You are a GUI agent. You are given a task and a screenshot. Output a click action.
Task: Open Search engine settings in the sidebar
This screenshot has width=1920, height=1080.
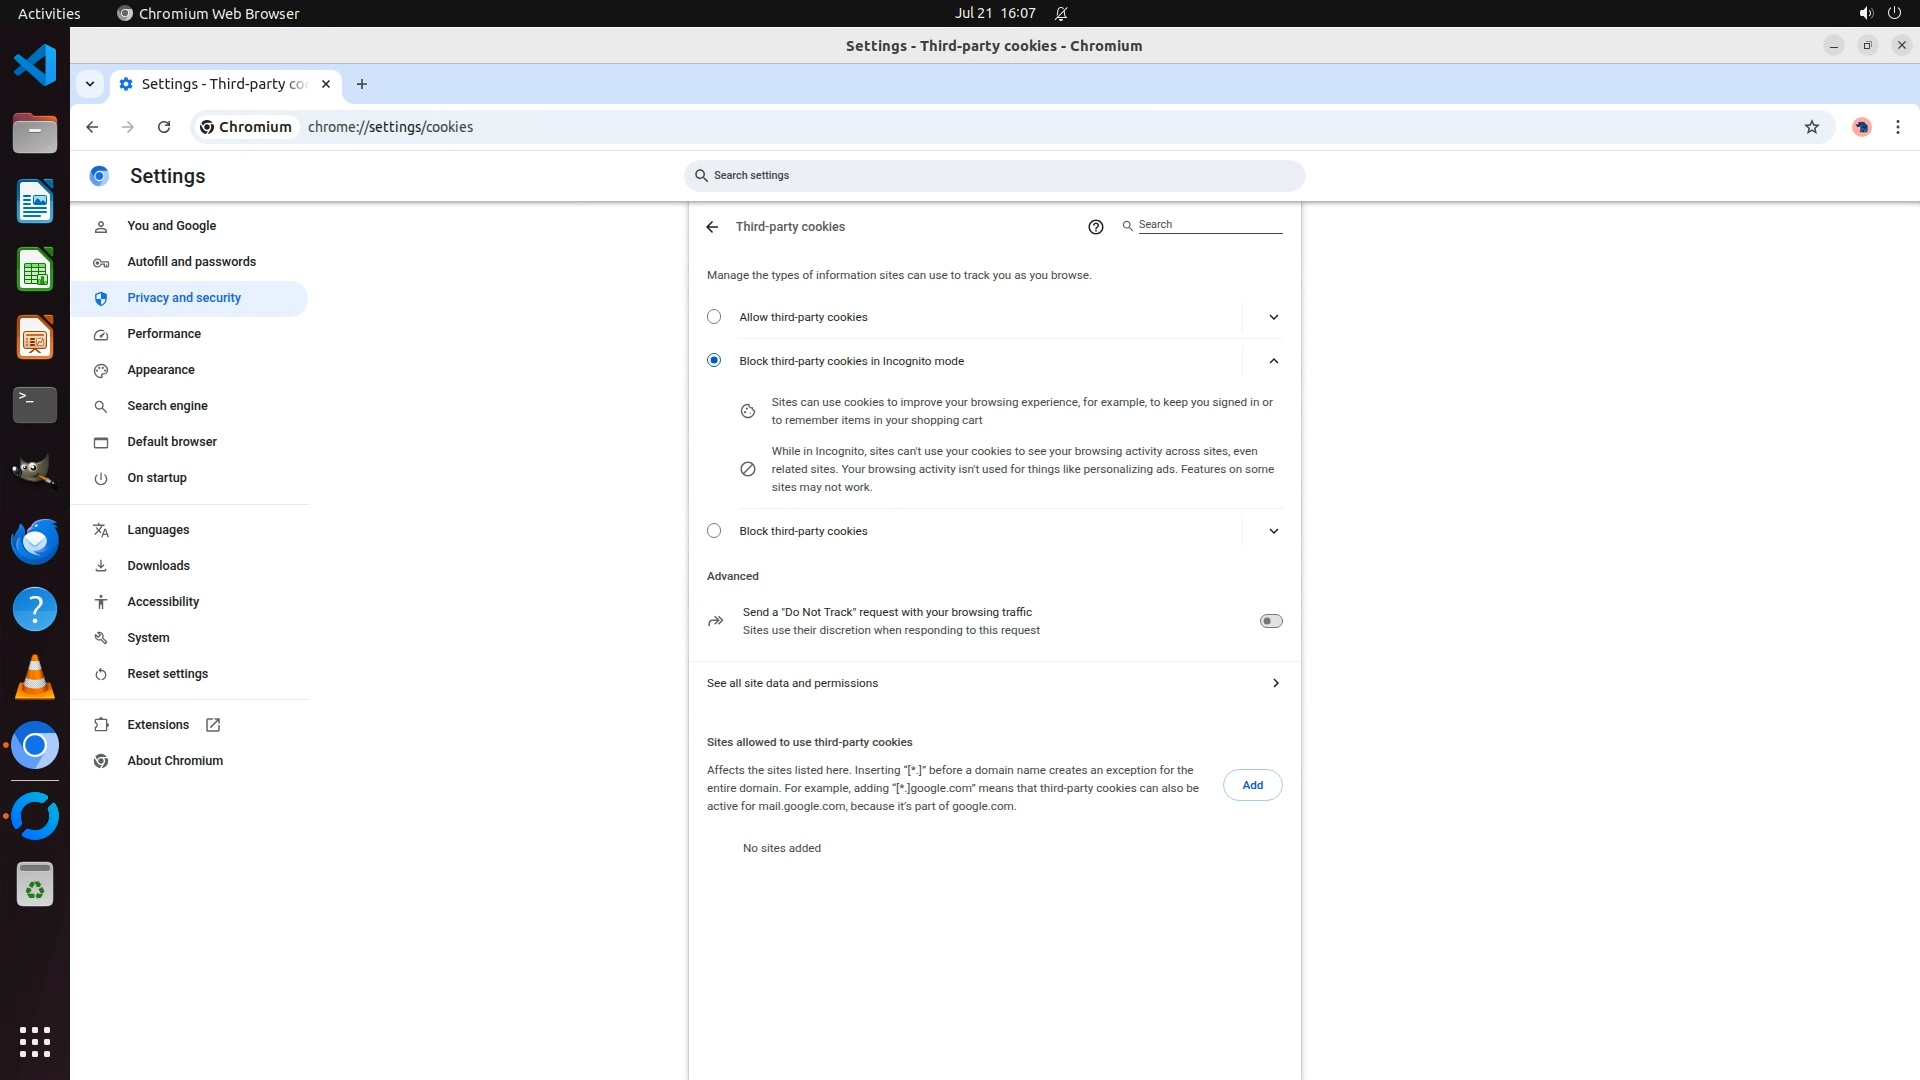click(167, 406)
